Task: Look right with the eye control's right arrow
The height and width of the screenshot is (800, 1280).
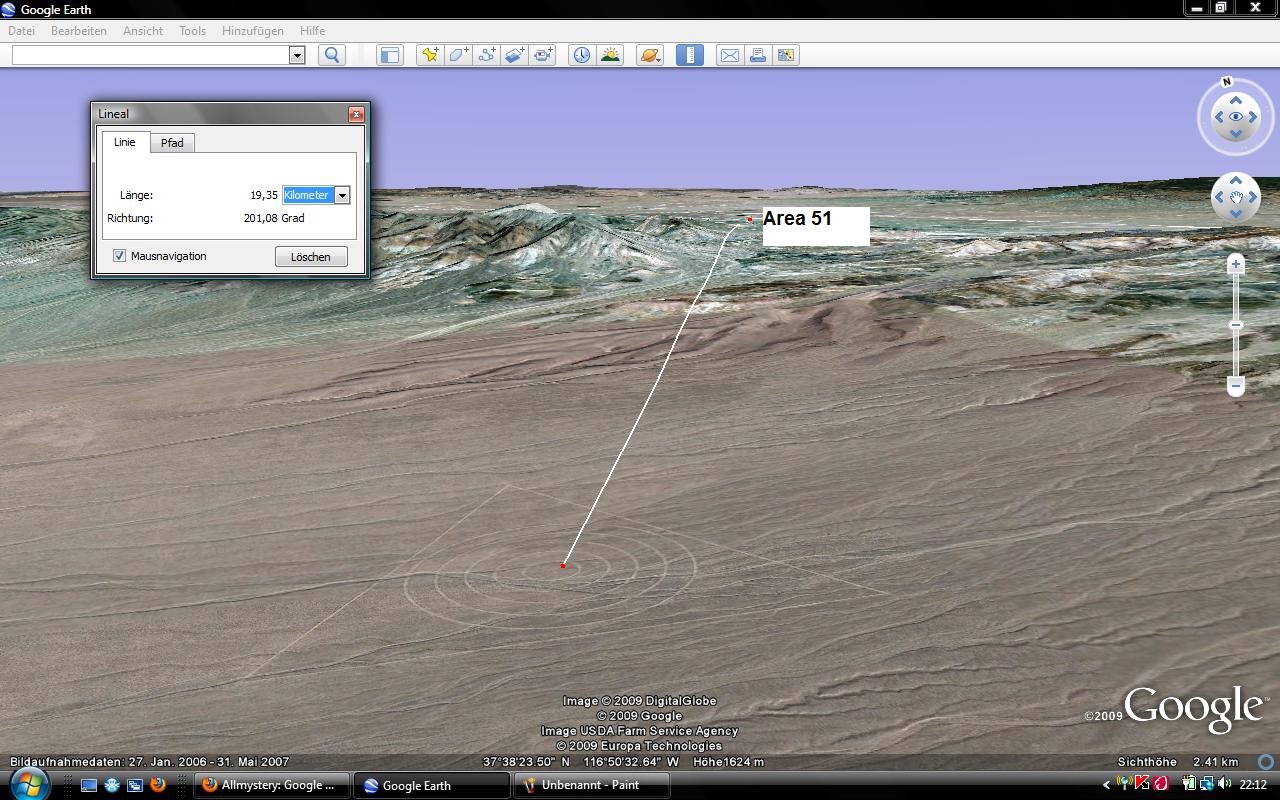Action: coord(1254,117)
